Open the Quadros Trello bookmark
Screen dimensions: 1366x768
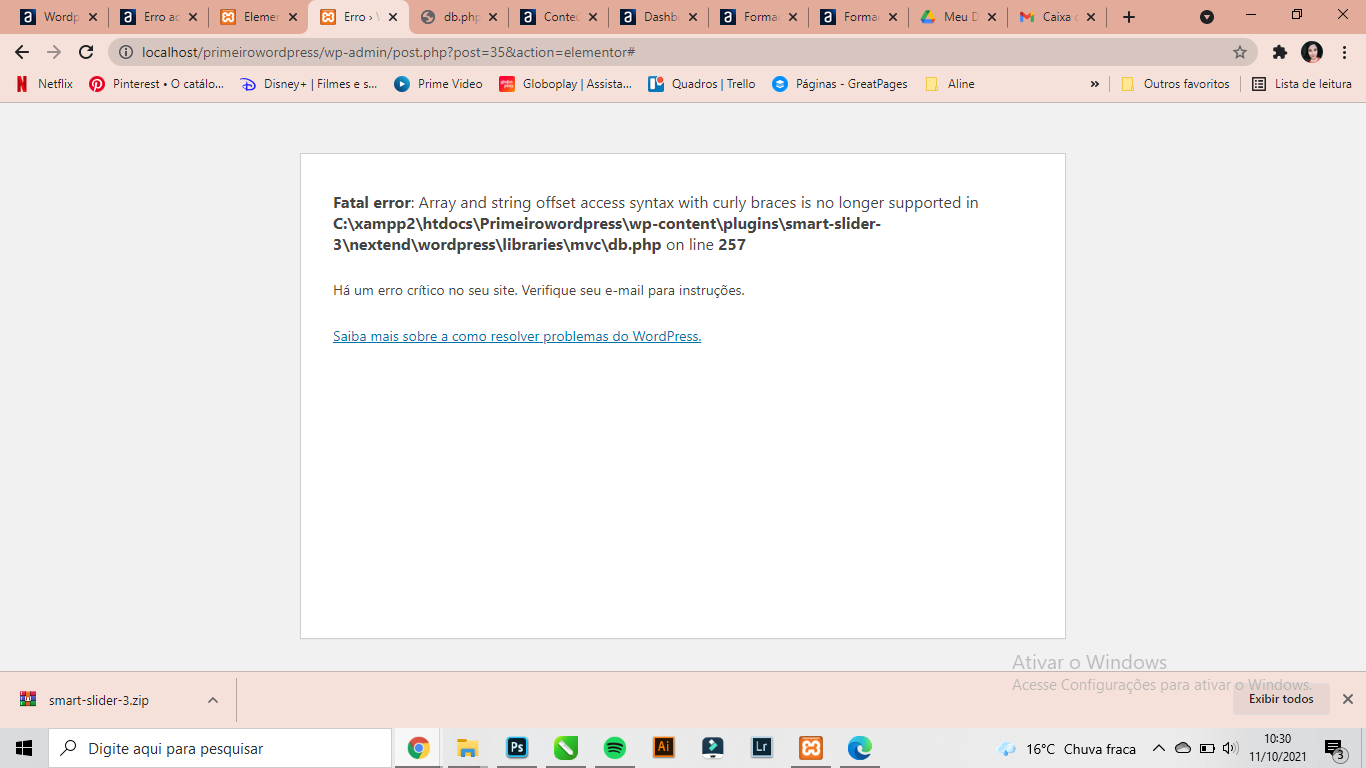click(702, 84)
